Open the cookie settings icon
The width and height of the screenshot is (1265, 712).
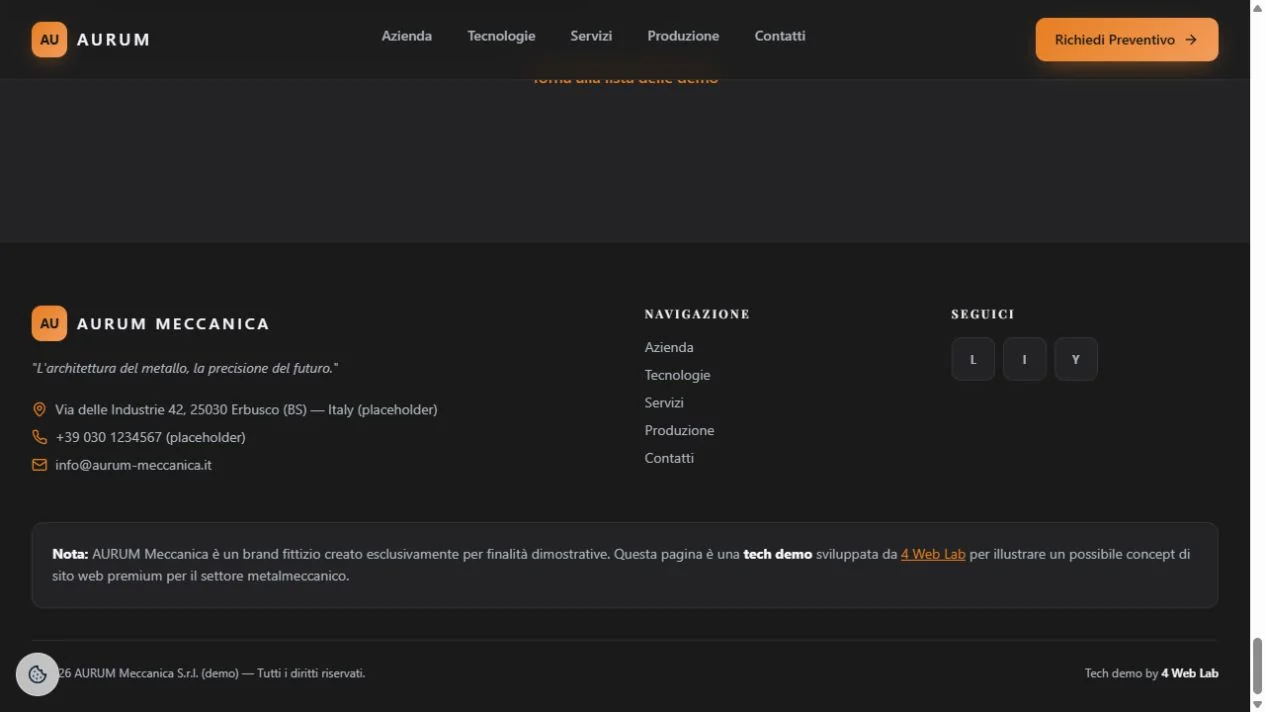tap(38, 674)
